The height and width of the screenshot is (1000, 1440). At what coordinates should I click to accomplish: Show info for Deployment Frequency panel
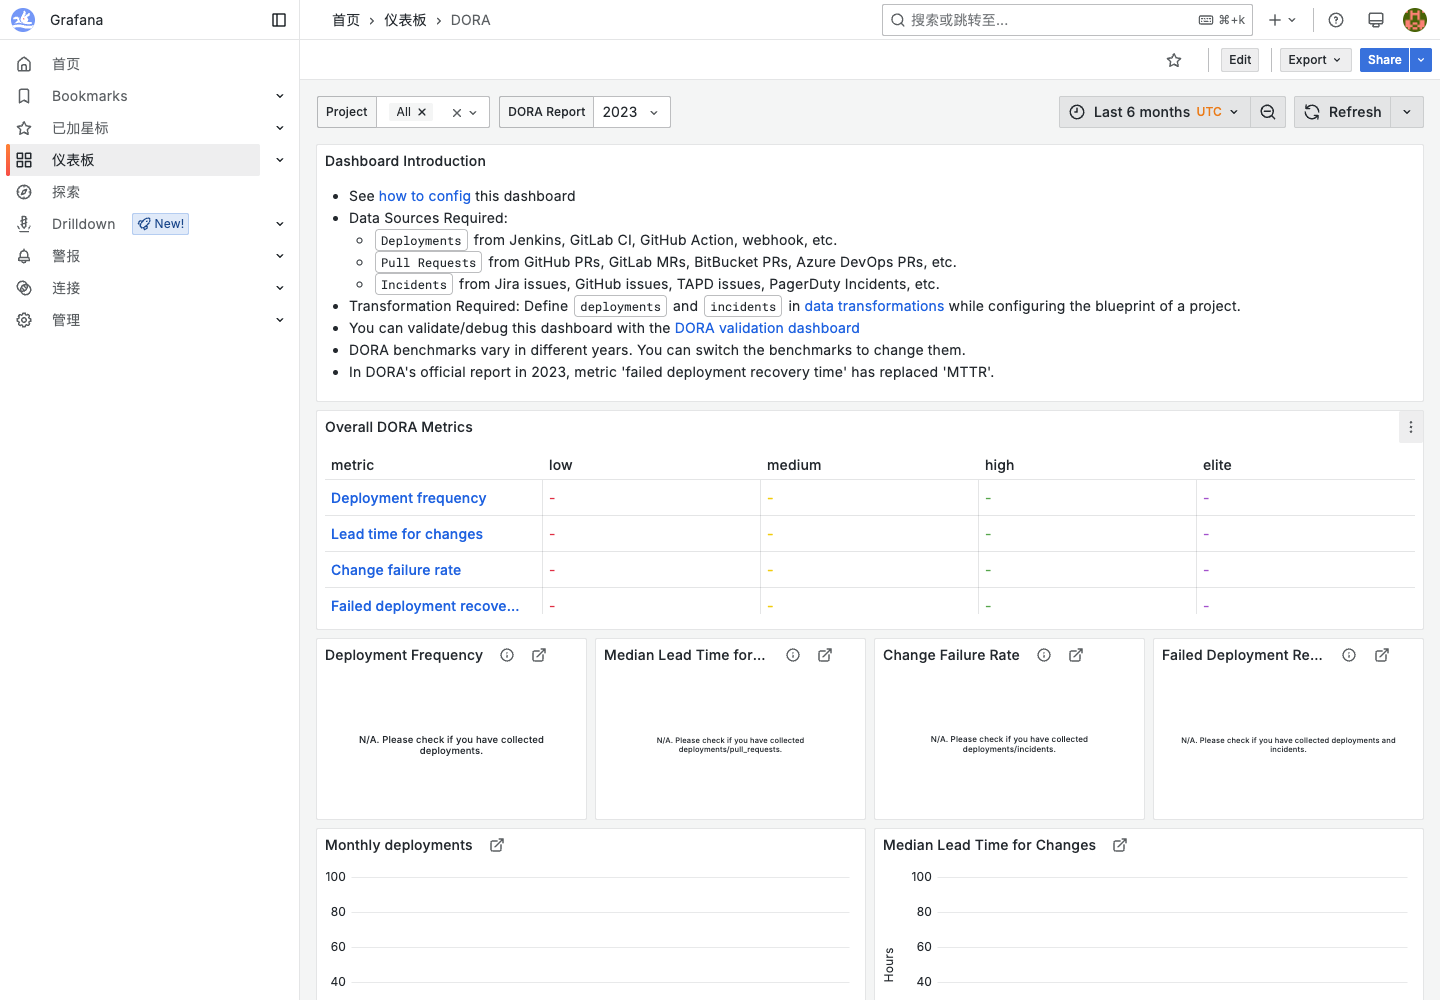[507, 655]
